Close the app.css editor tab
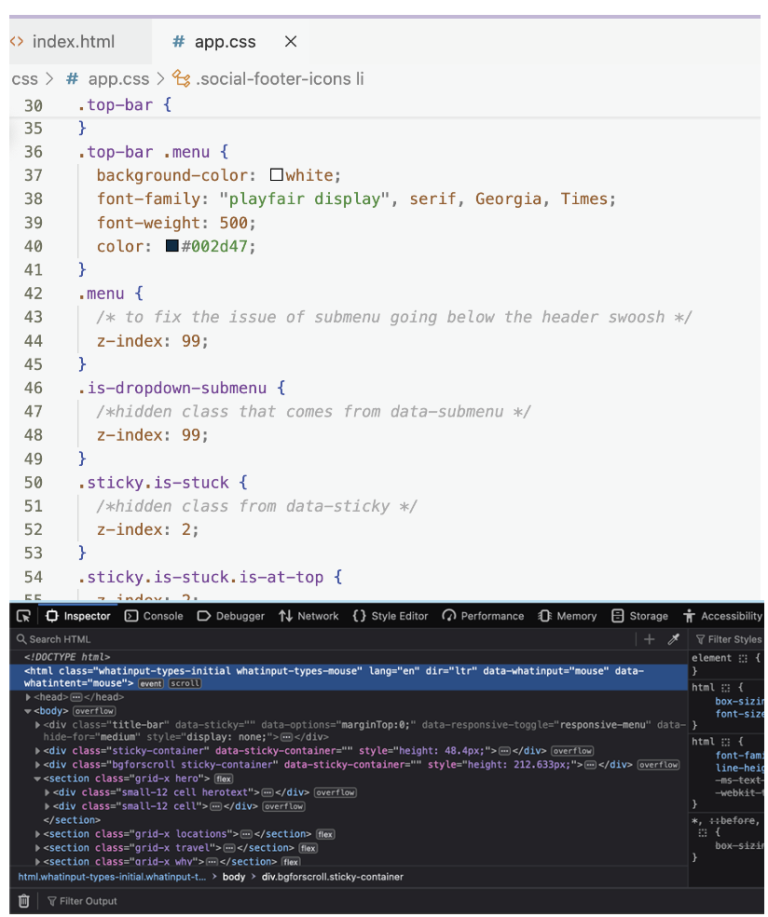 click(291, 41)
